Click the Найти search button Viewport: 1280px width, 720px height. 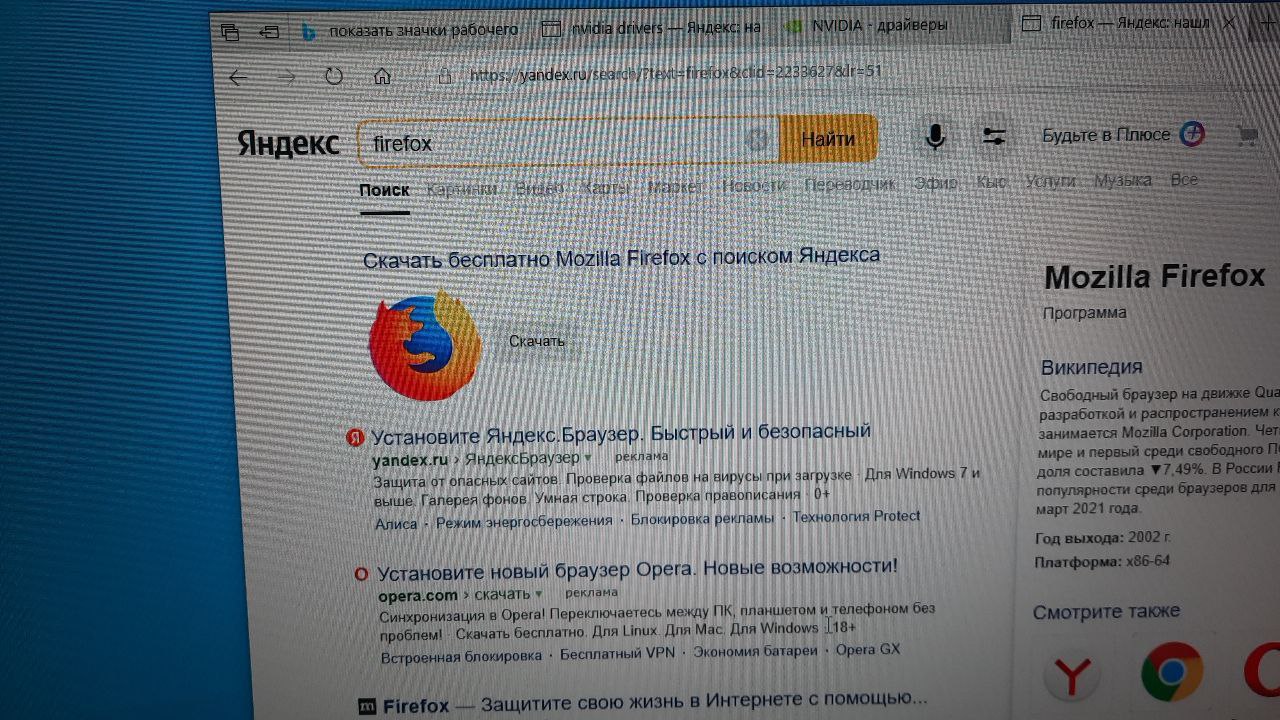tap(828, 139)
